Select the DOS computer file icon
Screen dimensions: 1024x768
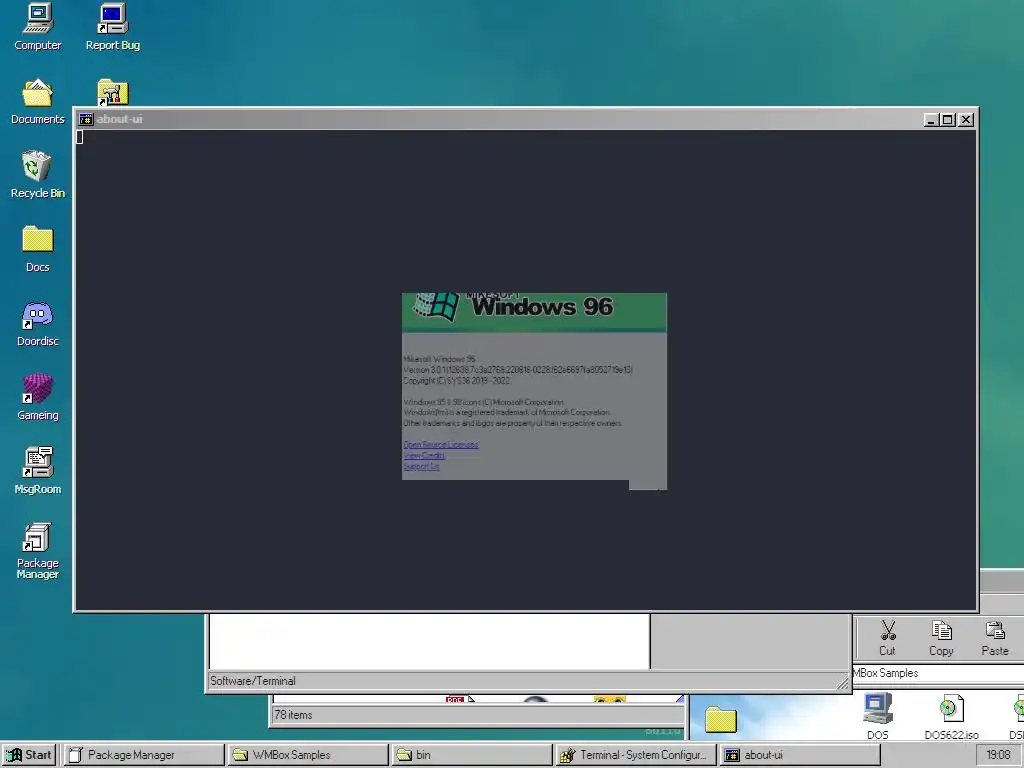click(878, 716)
